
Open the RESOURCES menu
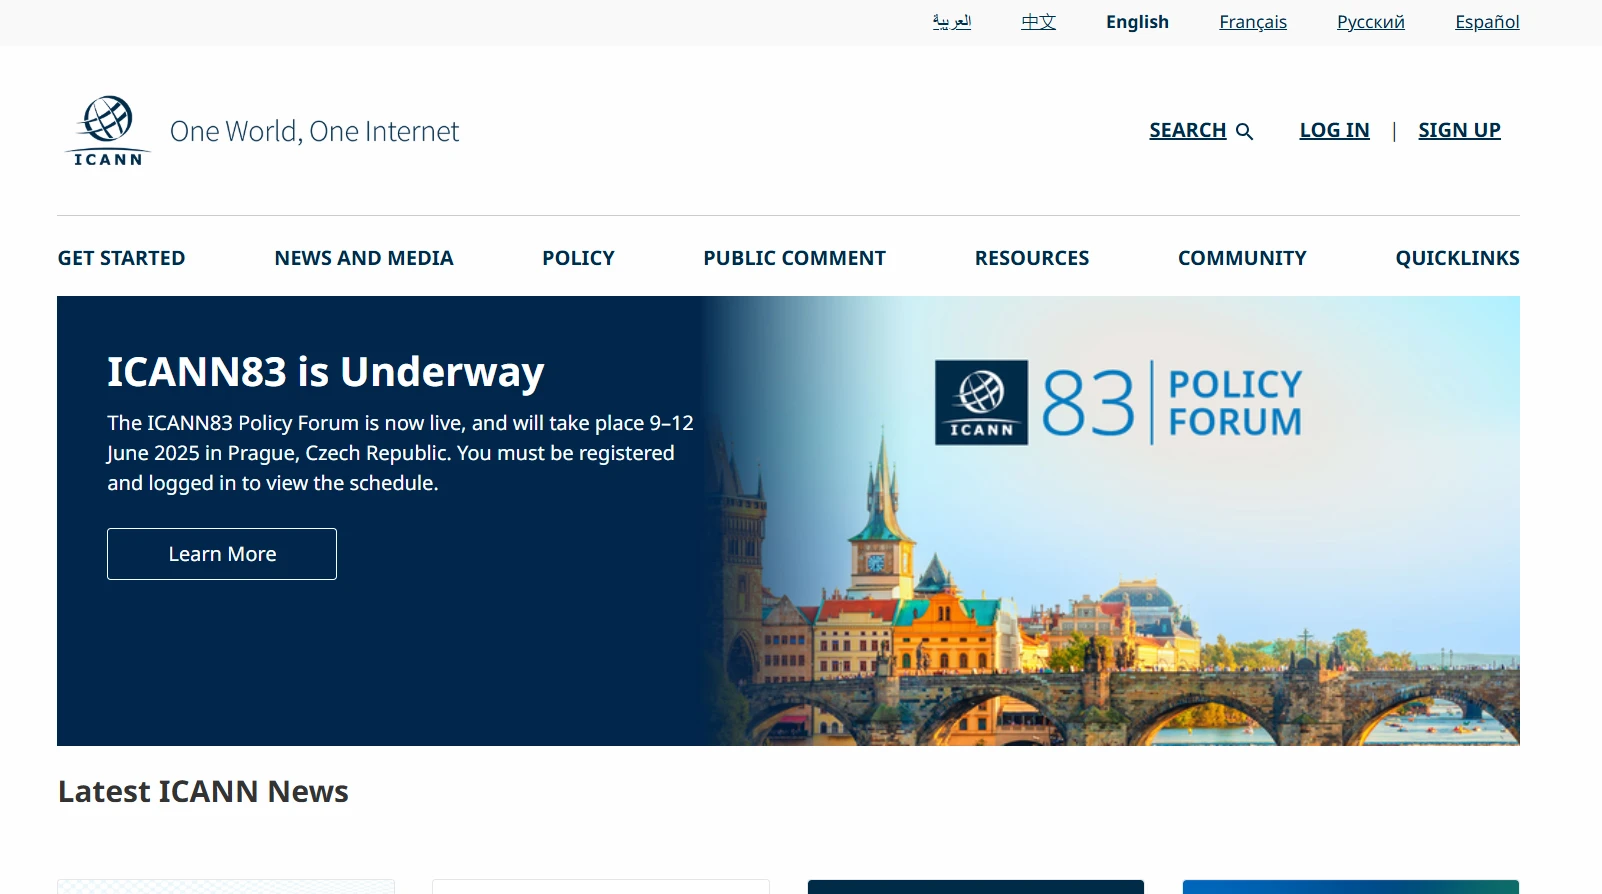[1032, 258]
